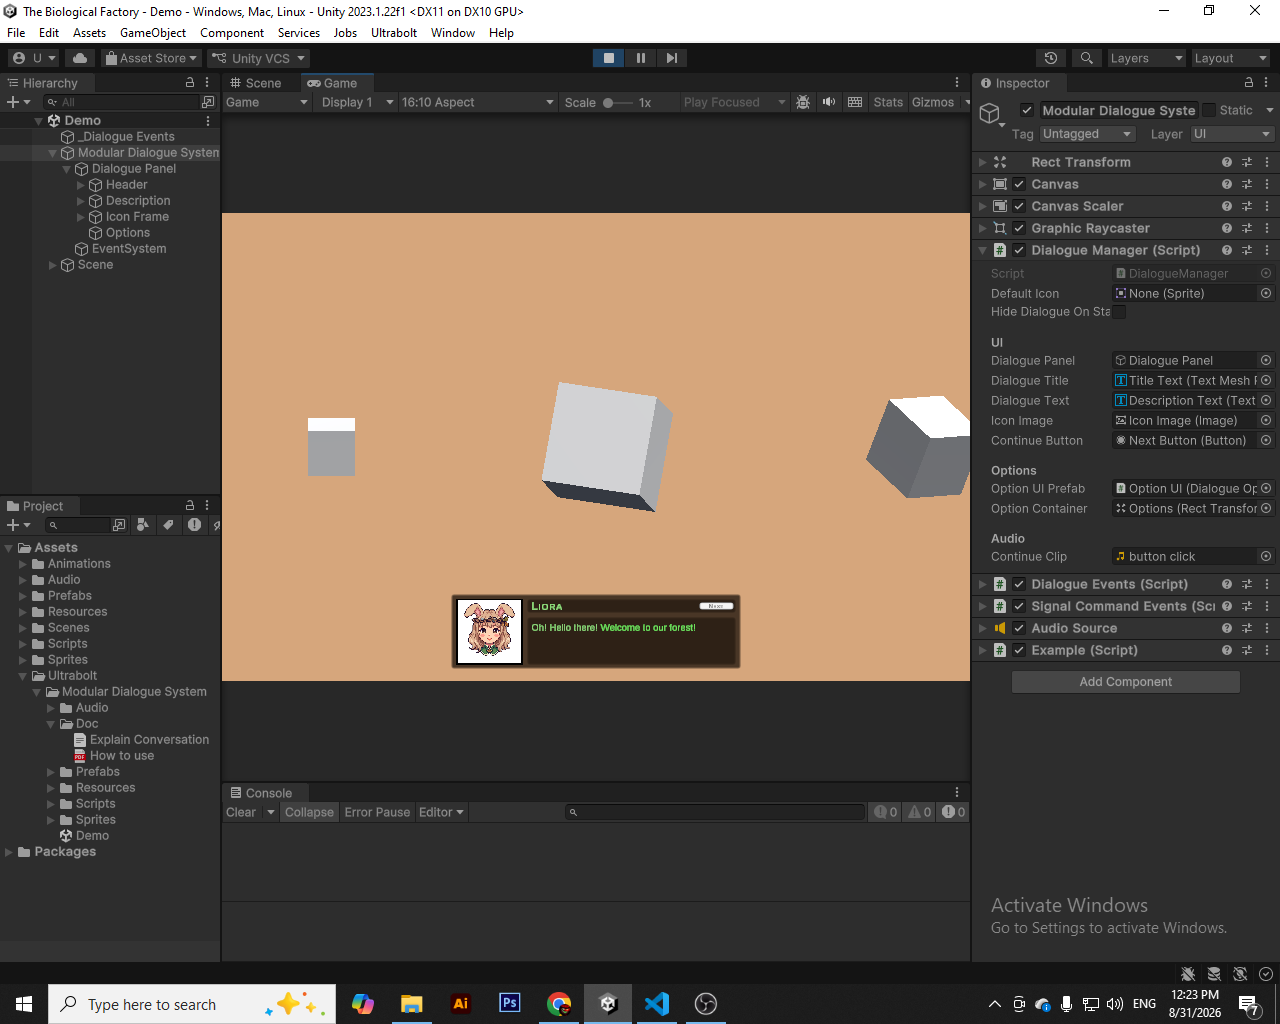Click the bug debug icon in Game view
This screenshot has width=1280, height=1024.
[803, 102]
